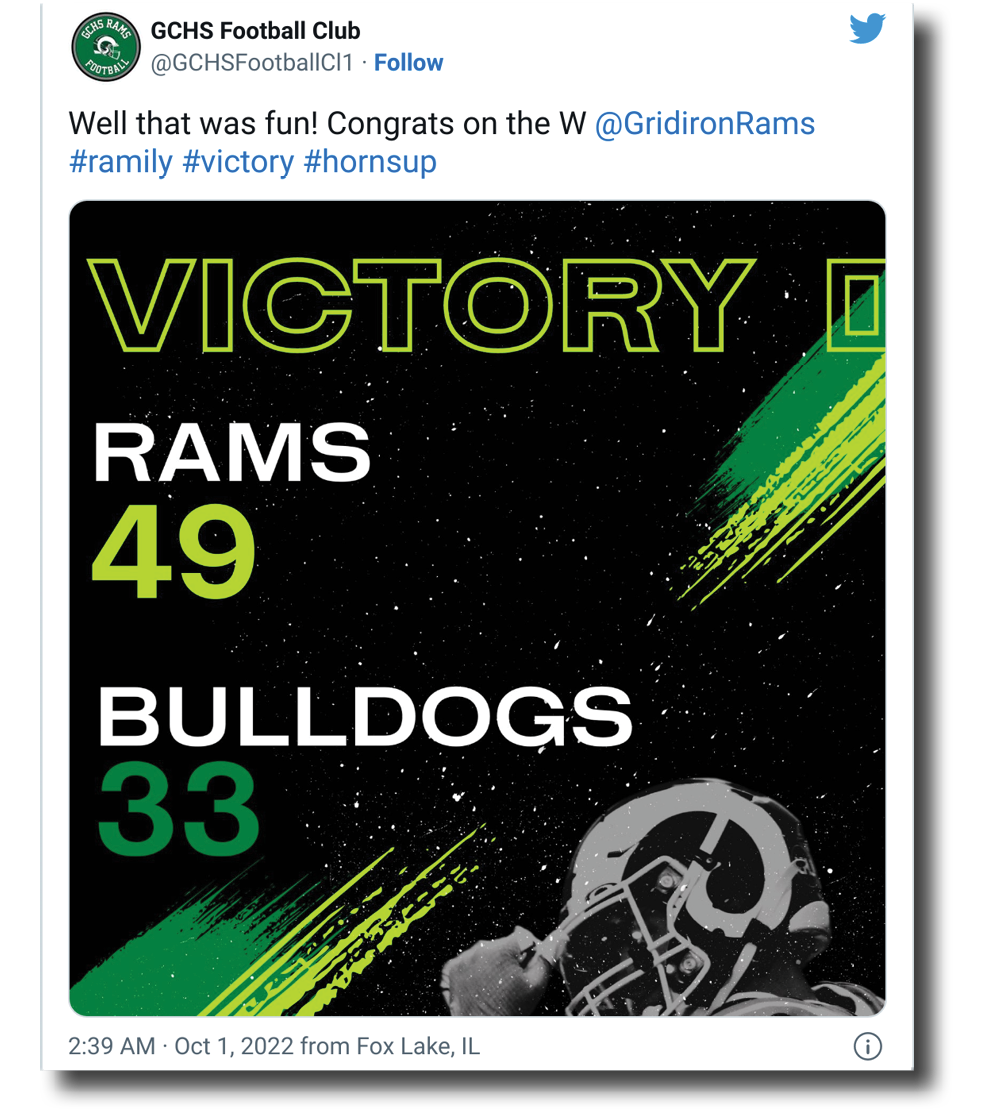
Task: Click the GCHS Rams Football profile avatar
Action: [x=104, y=47]
